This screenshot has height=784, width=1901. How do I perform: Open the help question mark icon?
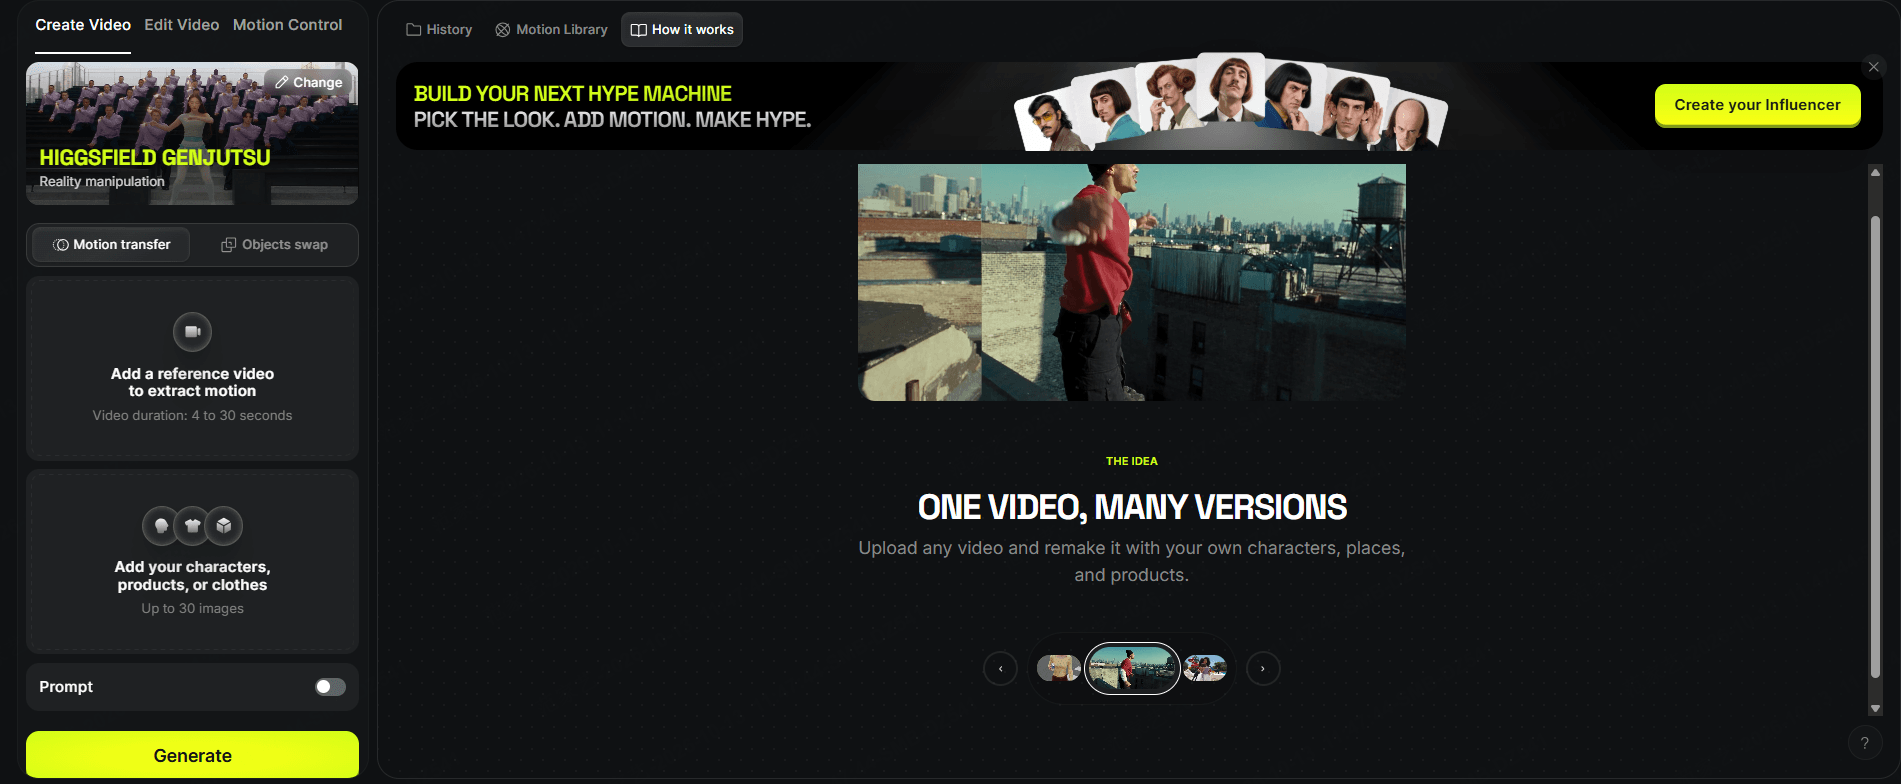pos(1864,743)
